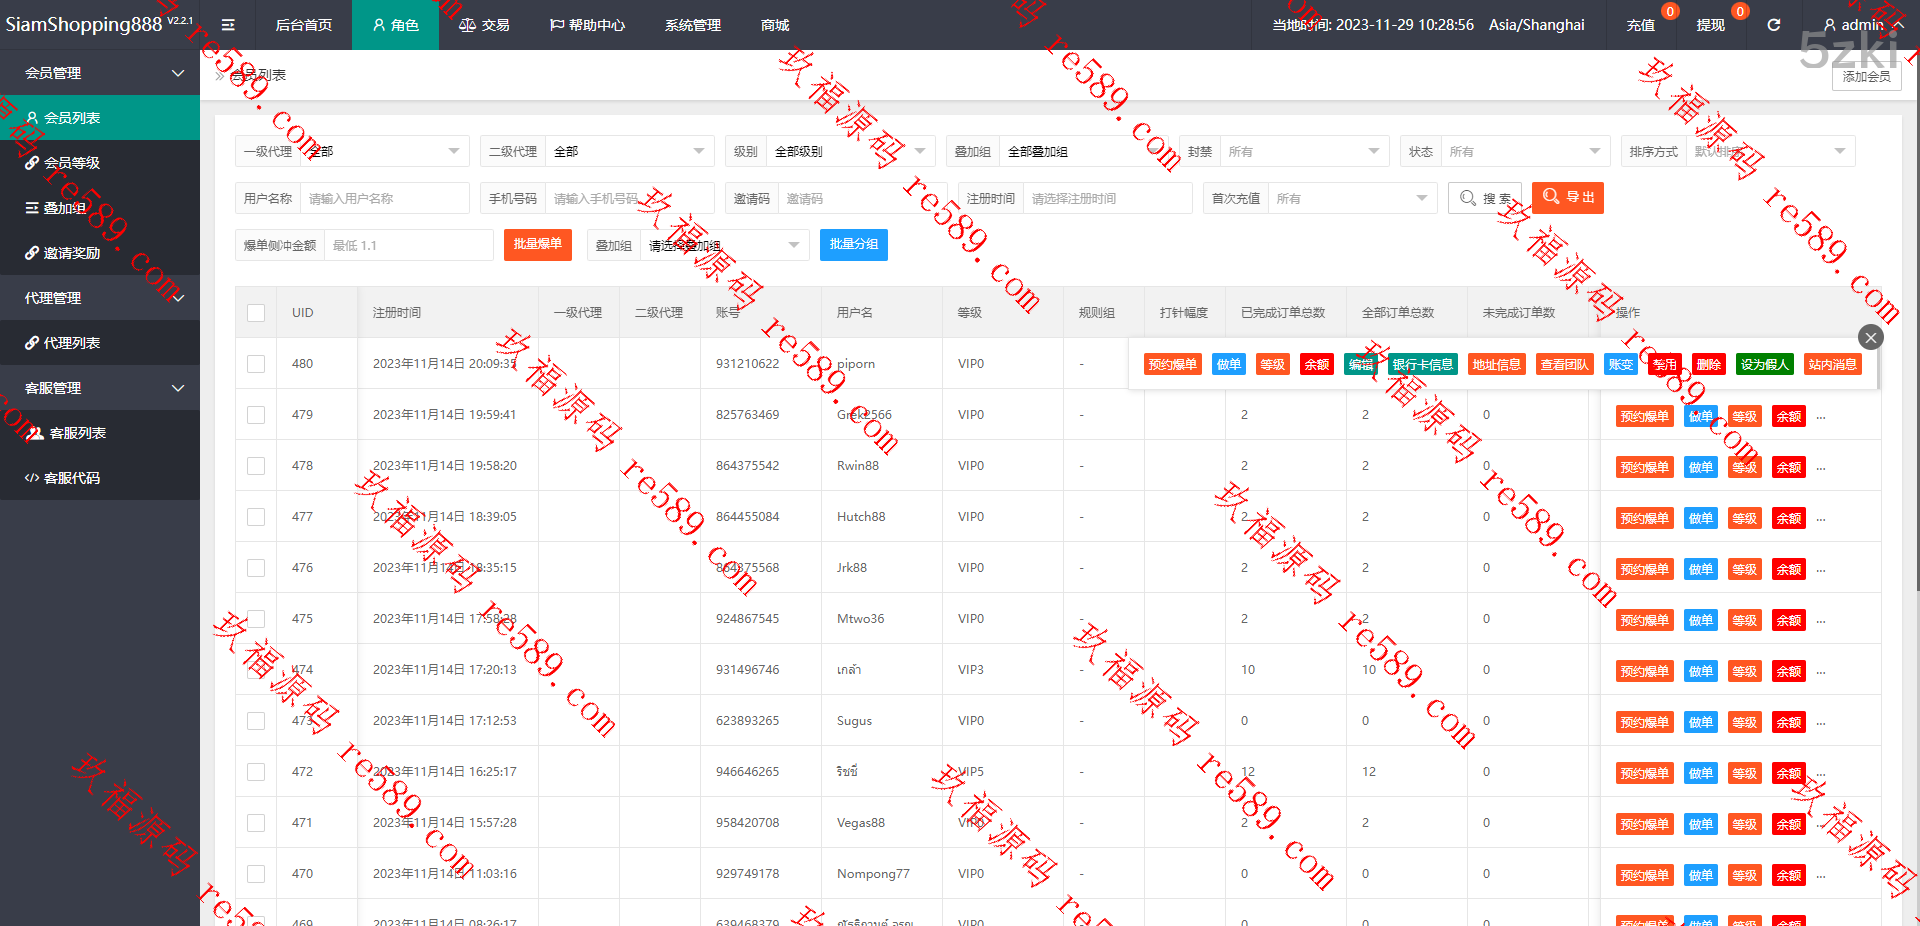Screen dimensions: 1920x926
Task: Click 添加会员 to add a member
Action: tap(1866, 76)
